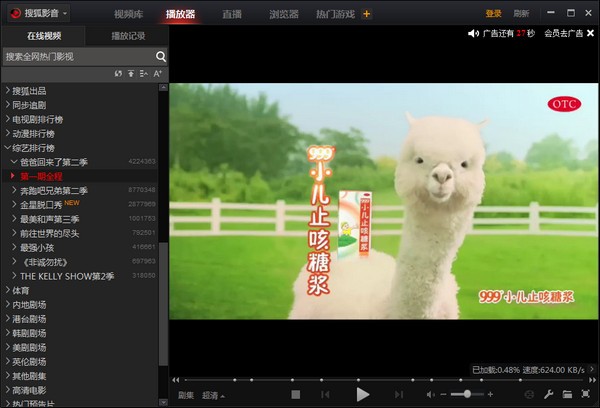Click the list sort order icon
The width and height of the screenshot is (600, 408).
(144, 73)
